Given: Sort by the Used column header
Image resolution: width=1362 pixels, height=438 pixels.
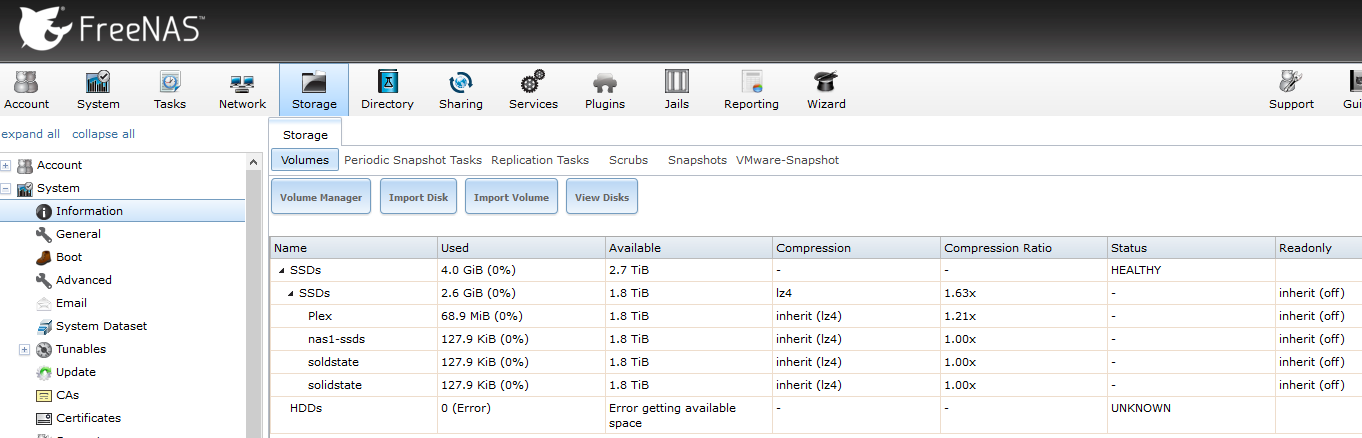Looking at the screenshot, I should point(521,248).
